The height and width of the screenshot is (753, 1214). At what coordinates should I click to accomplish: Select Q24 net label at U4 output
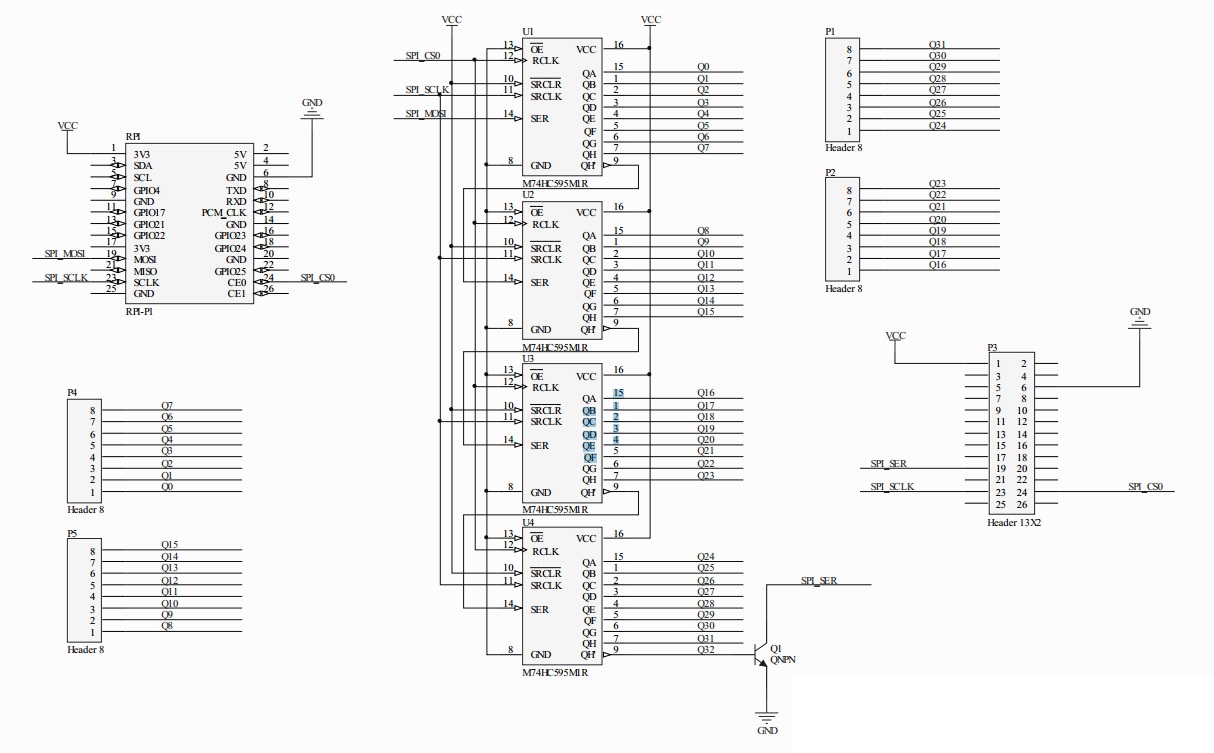click(706, 557)
